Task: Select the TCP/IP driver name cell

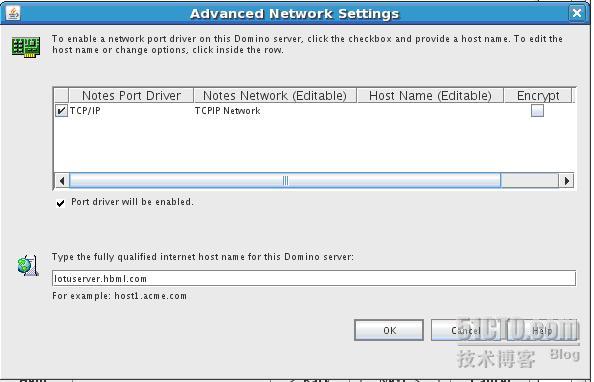Action: (x=131, y=111)
